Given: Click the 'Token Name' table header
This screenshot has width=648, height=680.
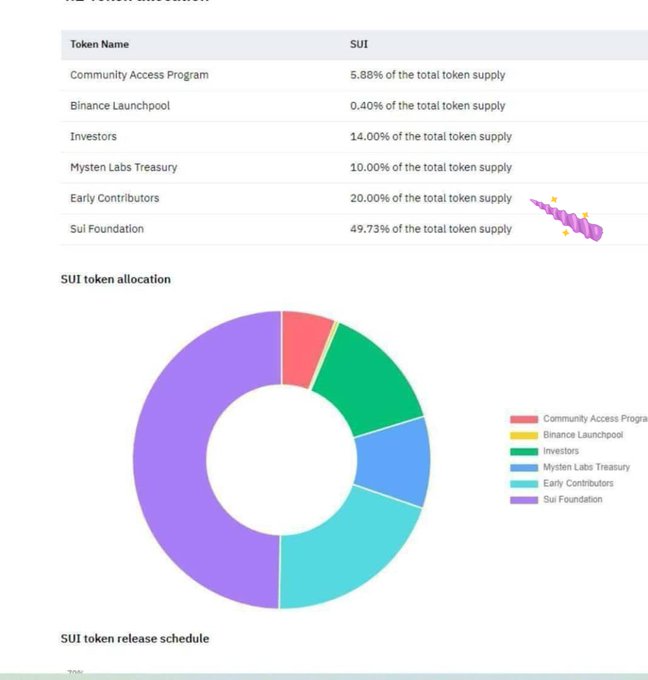Looking at the screenshot, I should point(99,44).
